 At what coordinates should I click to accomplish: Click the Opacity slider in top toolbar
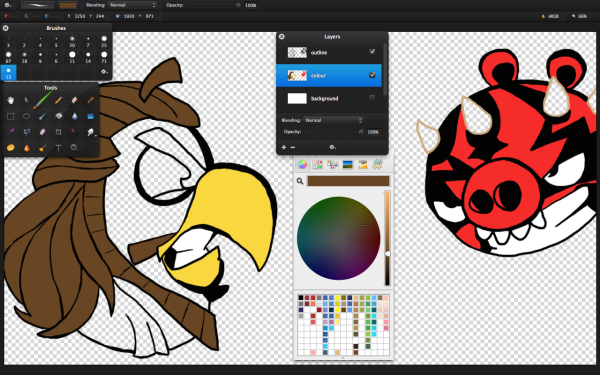click(213, 5)
